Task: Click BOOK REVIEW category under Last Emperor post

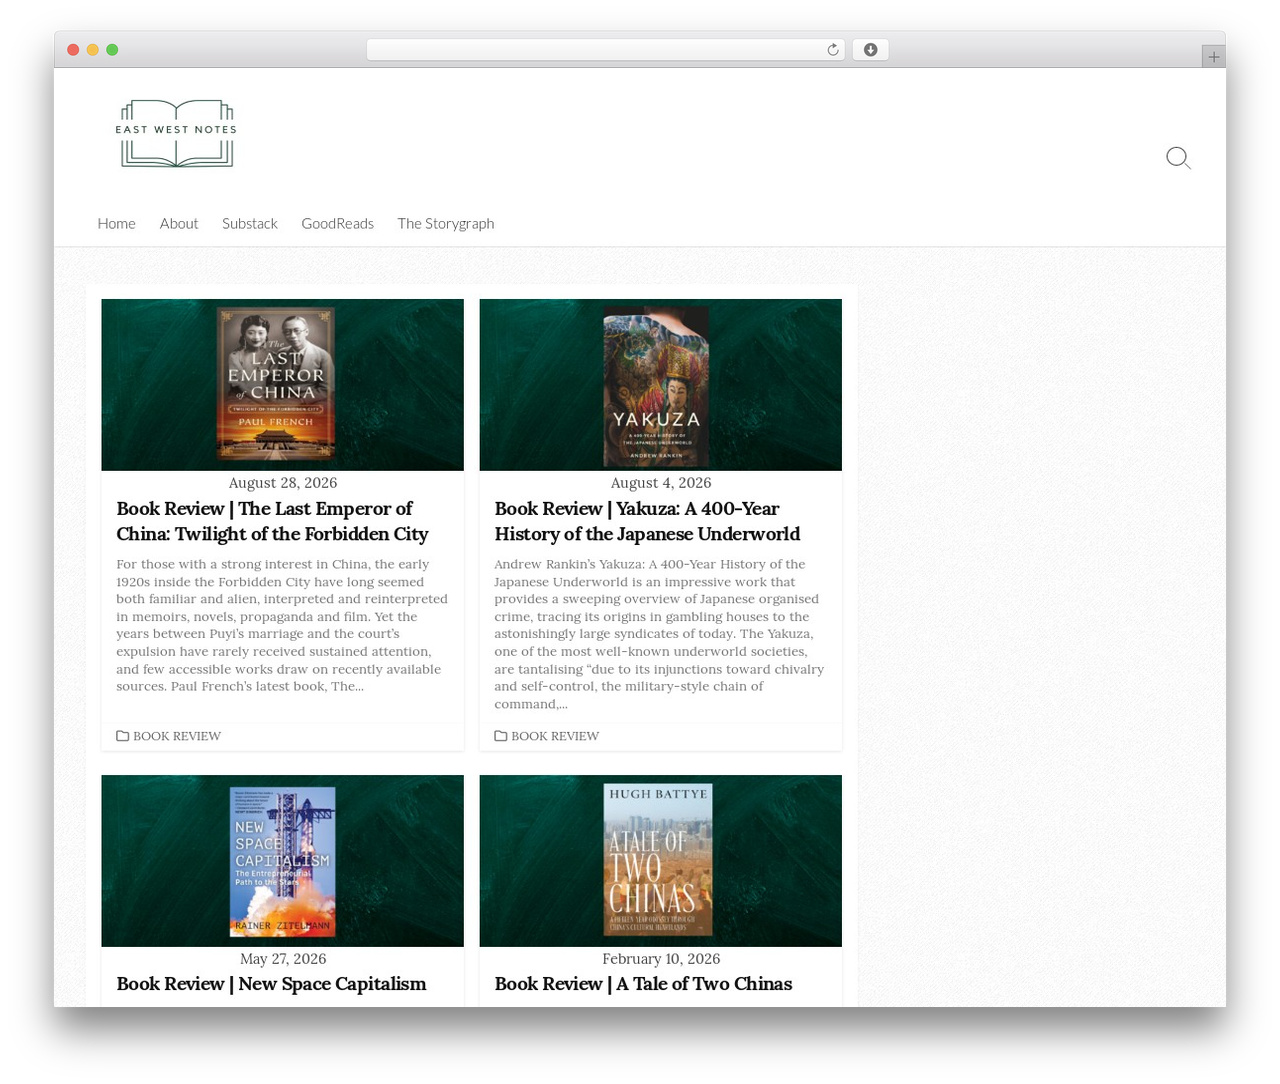Action: (177, 736)
